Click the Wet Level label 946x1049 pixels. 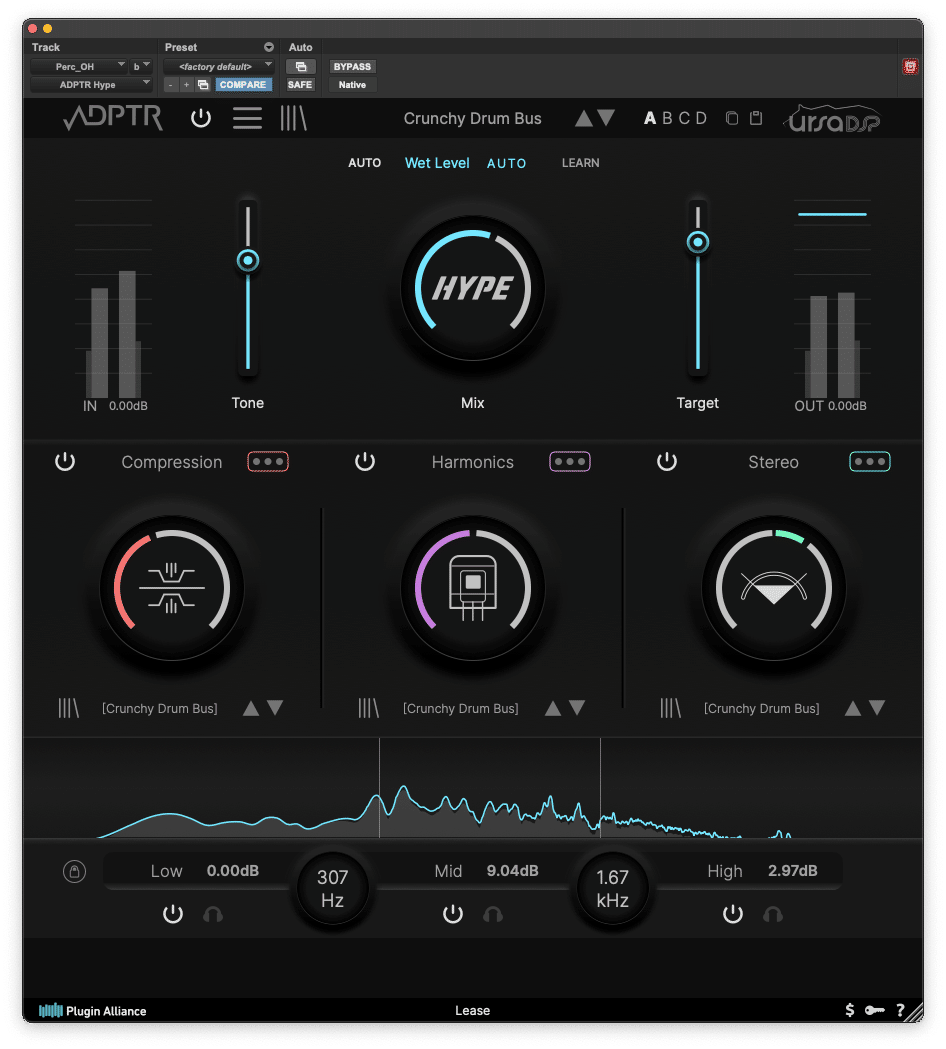[437, 163]
